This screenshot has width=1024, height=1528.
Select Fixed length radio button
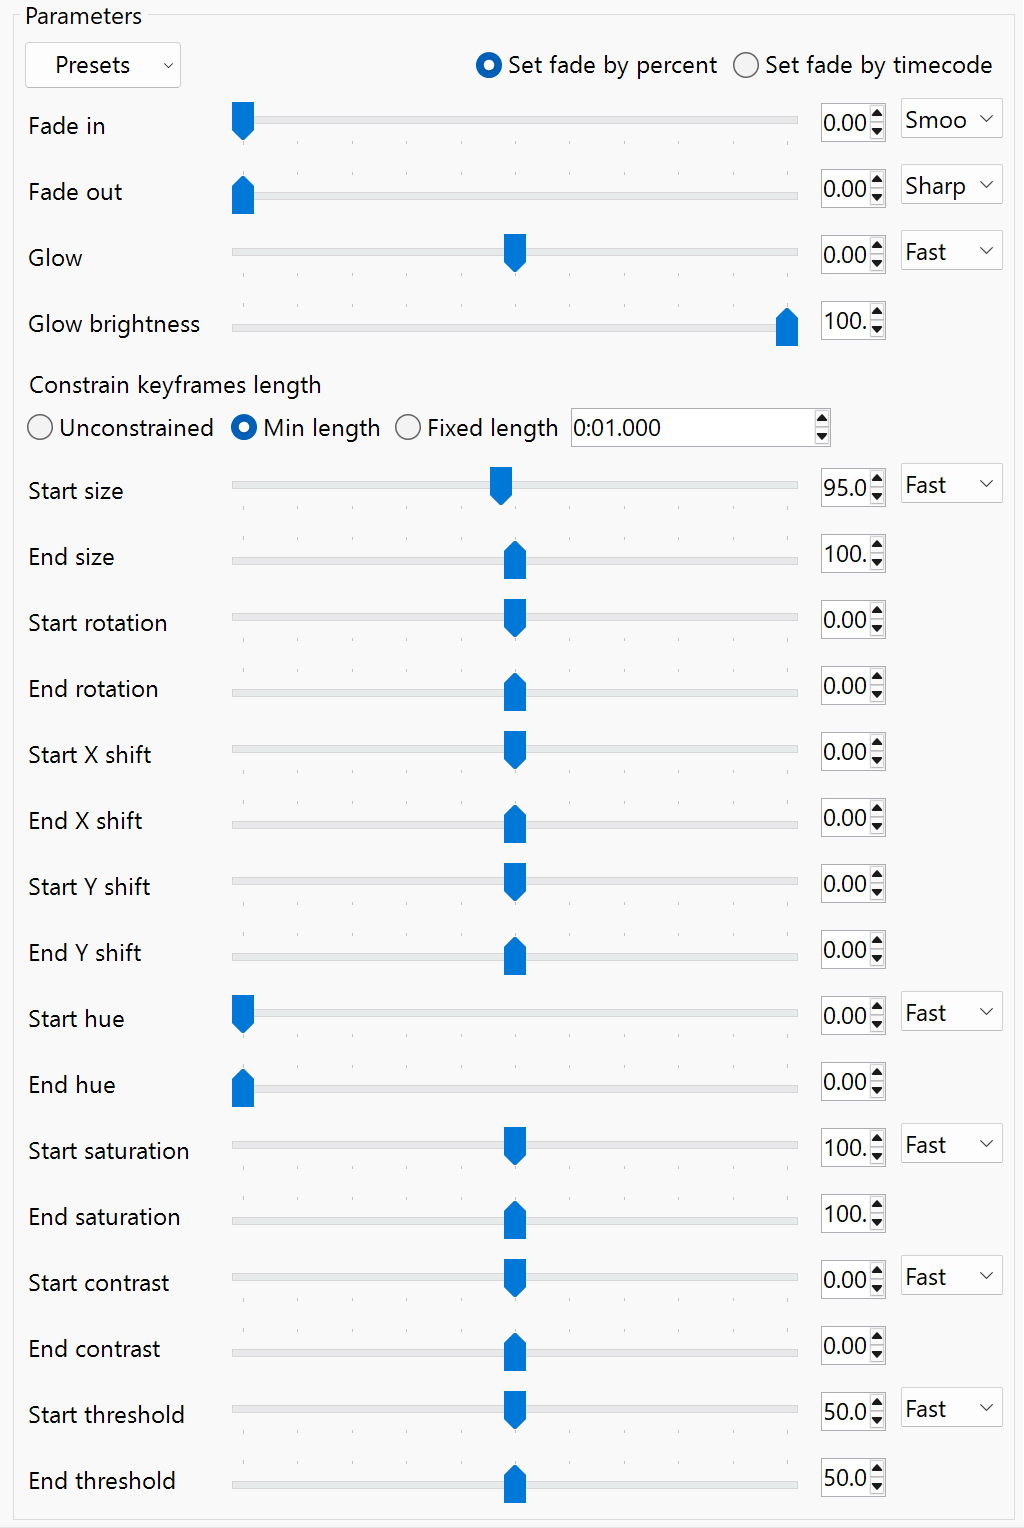(477, 428)
